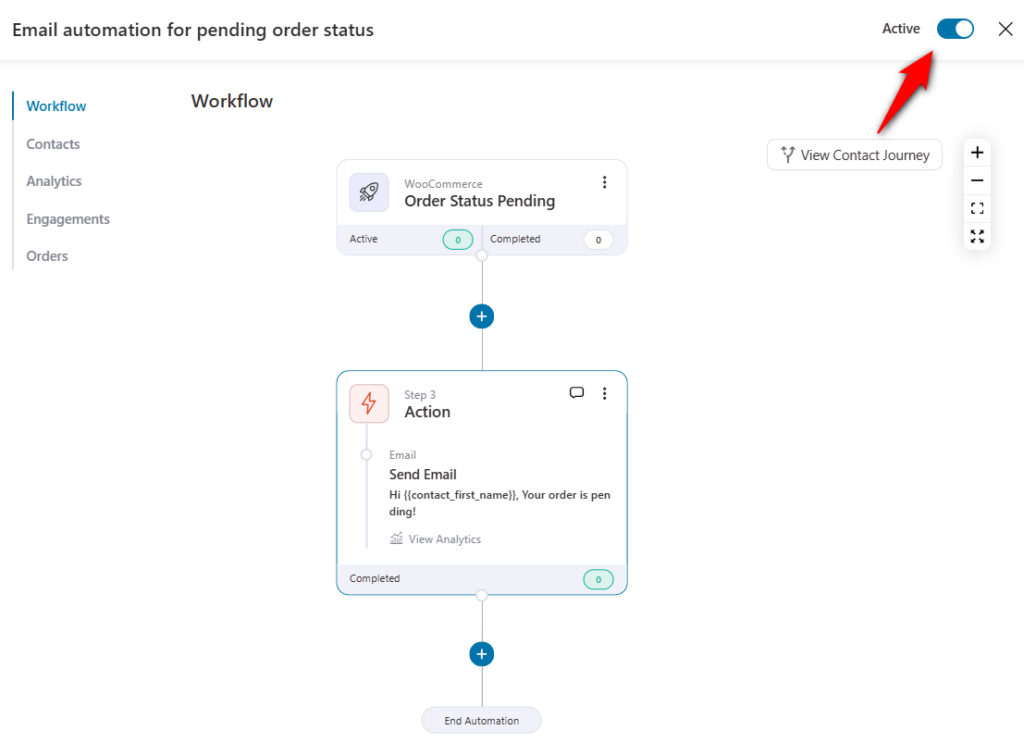Add a step using the first plus node
The height and width of the screenshot is (755, 1024).
click(481, 316)
